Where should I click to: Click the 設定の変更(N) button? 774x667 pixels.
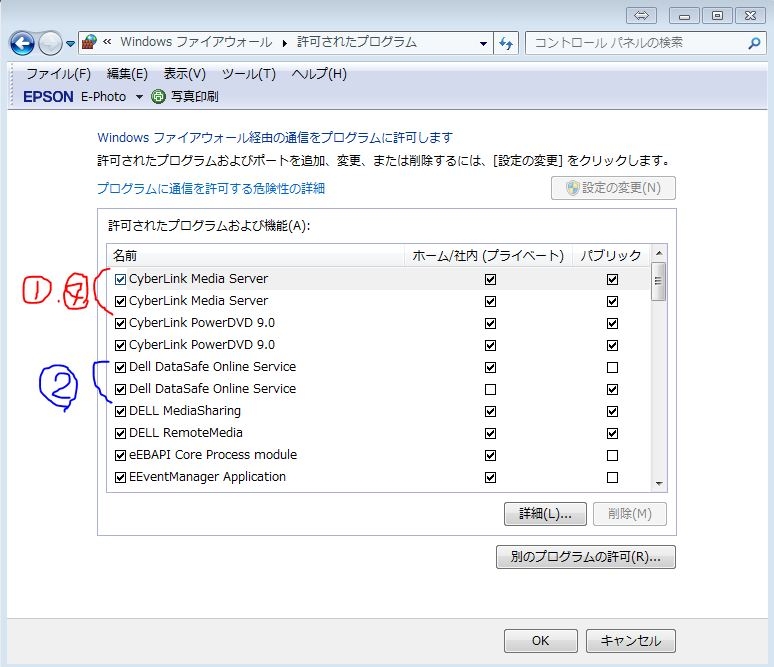(x=613, y=188)
